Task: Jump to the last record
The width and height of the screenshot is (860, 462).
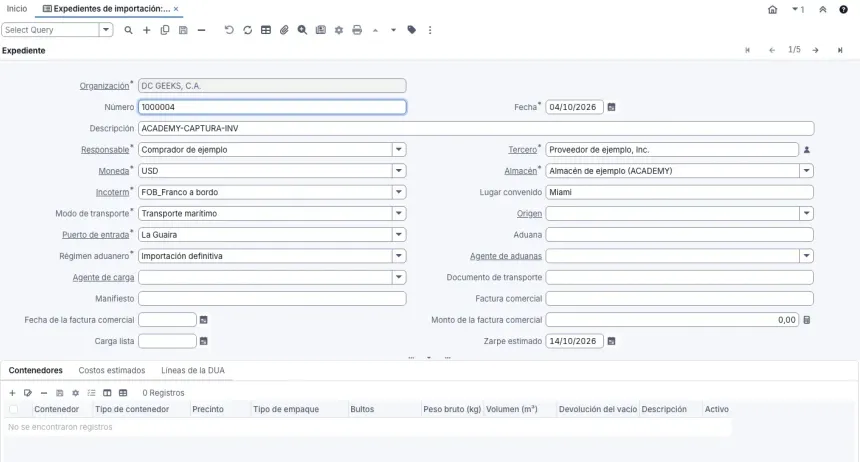Action: pyautogui.click(x=840, y=50)
